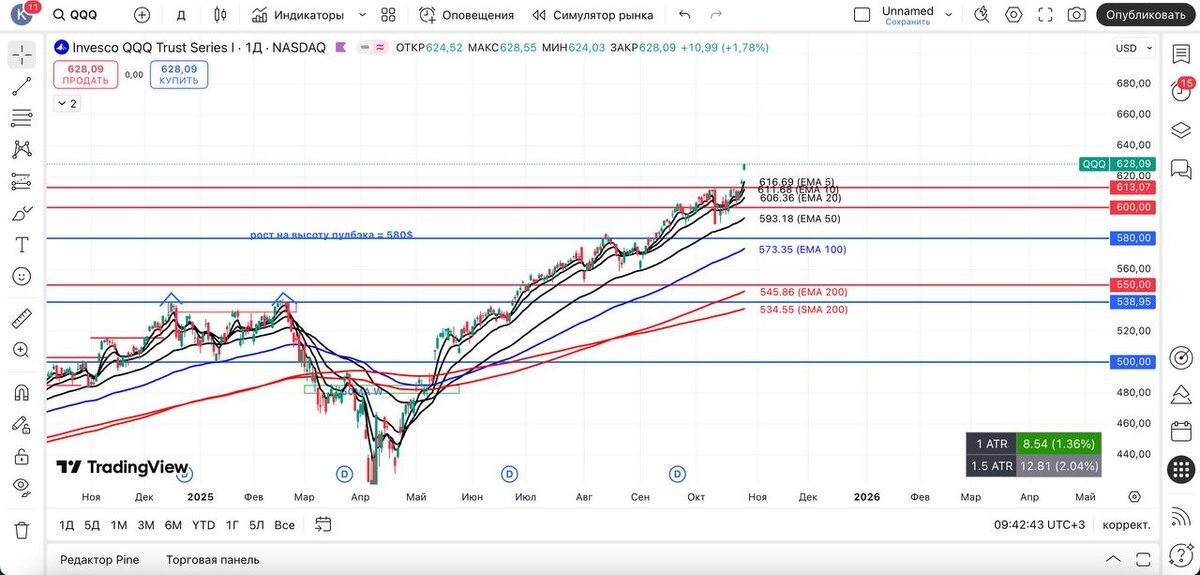Image resolution: width=1200 pixels, height=575 pixels.
Task: Open quick search lightning icon
Action: [982, 15]
